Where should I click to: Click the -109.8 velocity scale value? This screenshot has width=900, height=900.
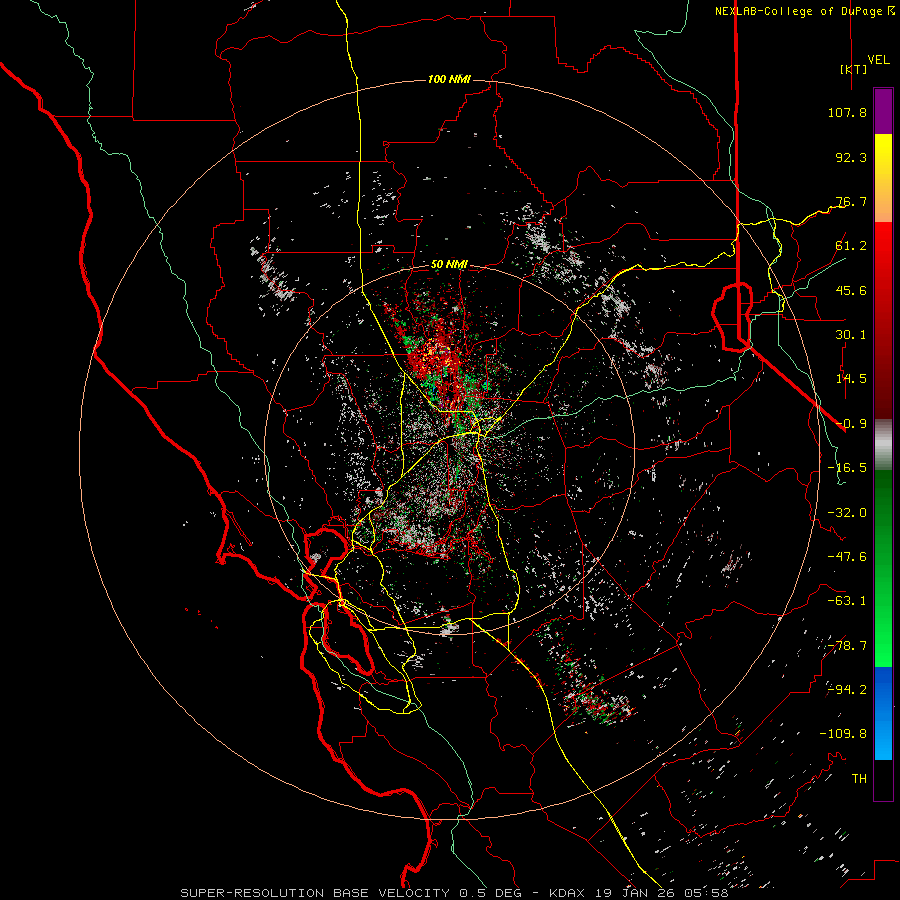843,734
